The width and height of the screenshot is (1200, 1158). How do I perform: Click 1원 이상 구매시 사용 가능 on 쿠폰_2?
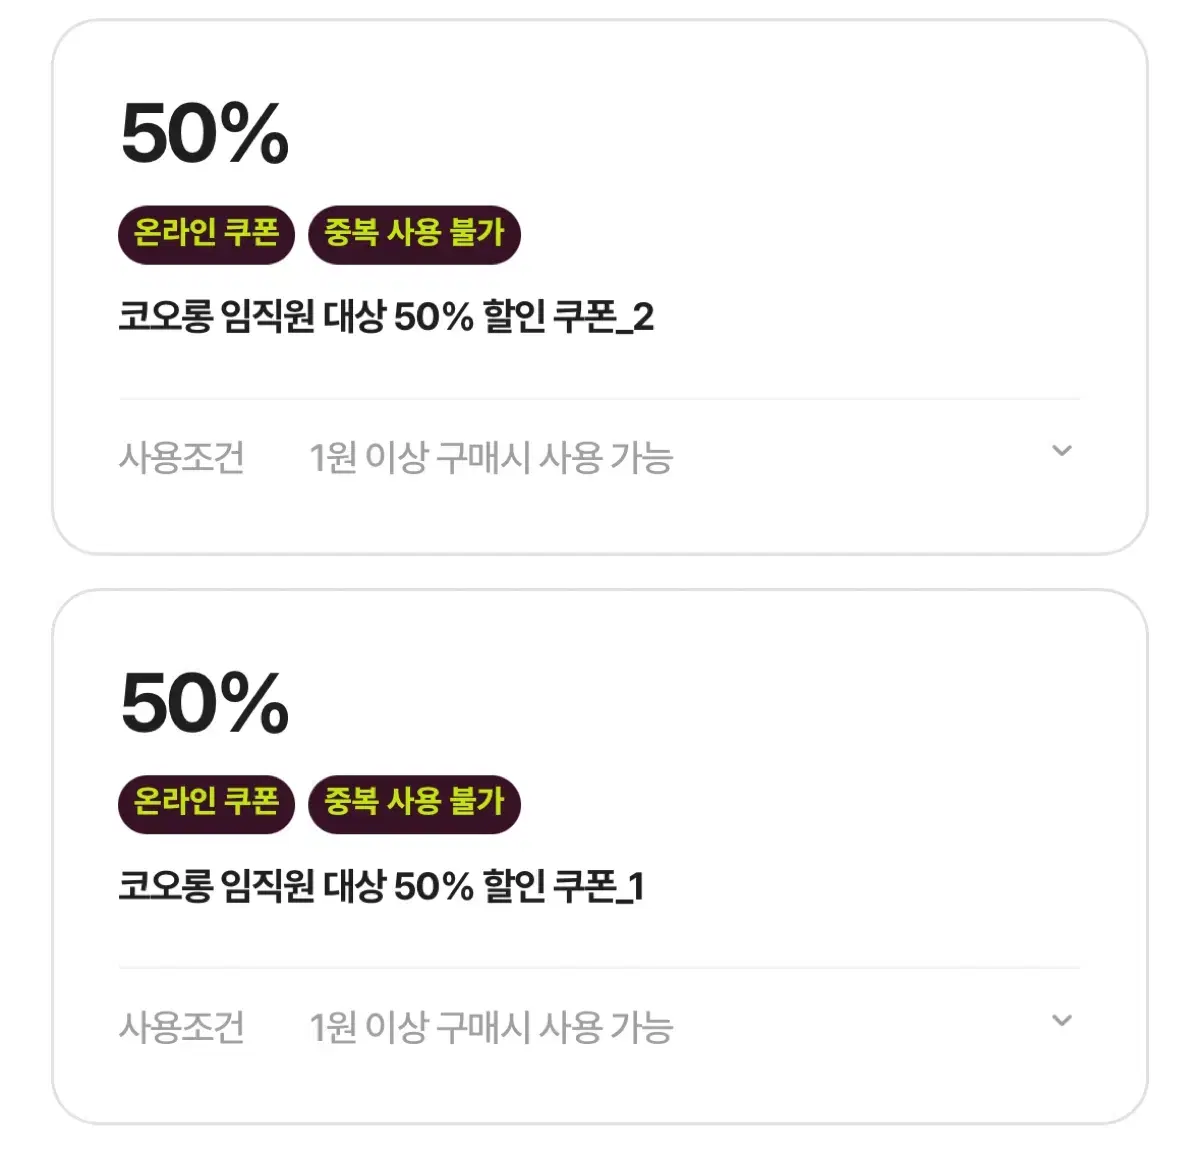(x=491, y=458)
